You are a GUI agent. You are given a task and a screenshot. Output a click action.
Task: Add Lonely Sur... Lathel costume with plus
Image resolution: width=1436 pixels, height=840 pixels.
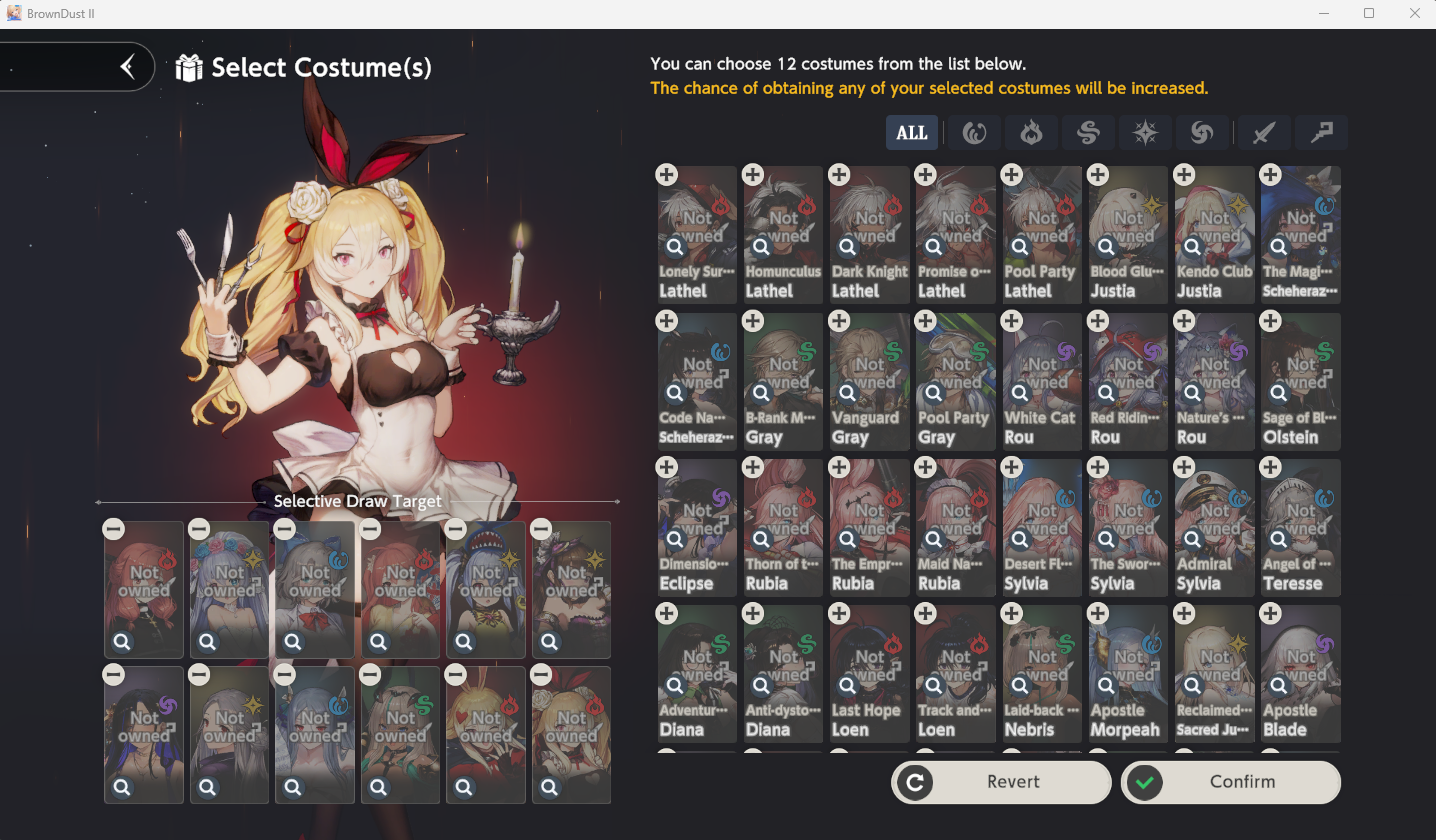[x=666, y=174]
